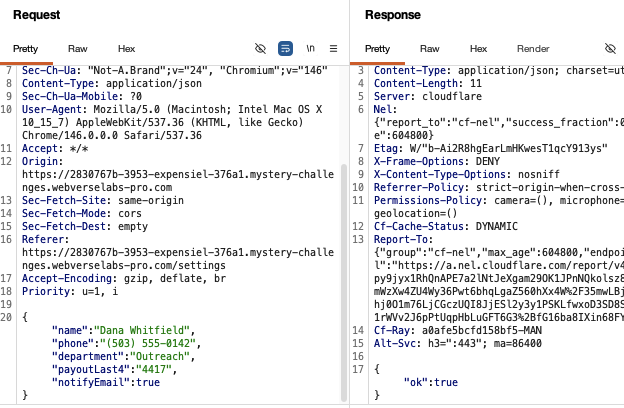624x408 pixels.
Task: Click the phone value in request body
Action: tap(145, 344)
